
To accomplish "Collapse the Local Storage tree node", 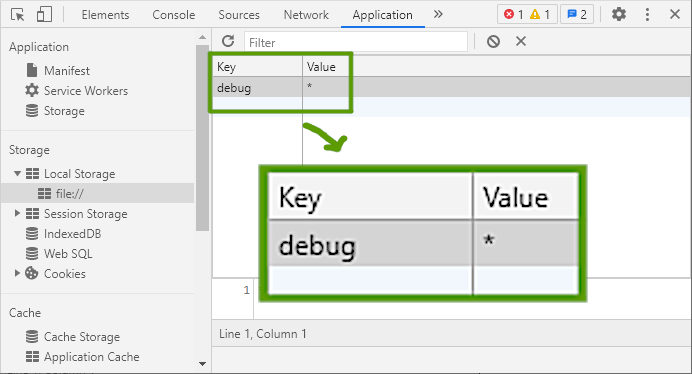I will [17, 174].
